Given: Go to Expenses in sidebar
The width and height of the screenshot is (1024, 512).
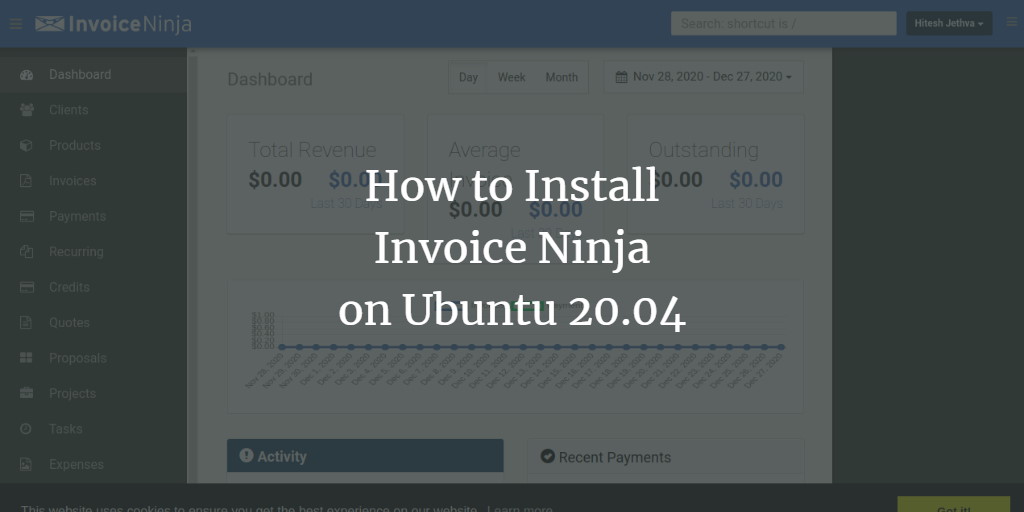Looking at the screenshot, I should click(x=93, y=464).
